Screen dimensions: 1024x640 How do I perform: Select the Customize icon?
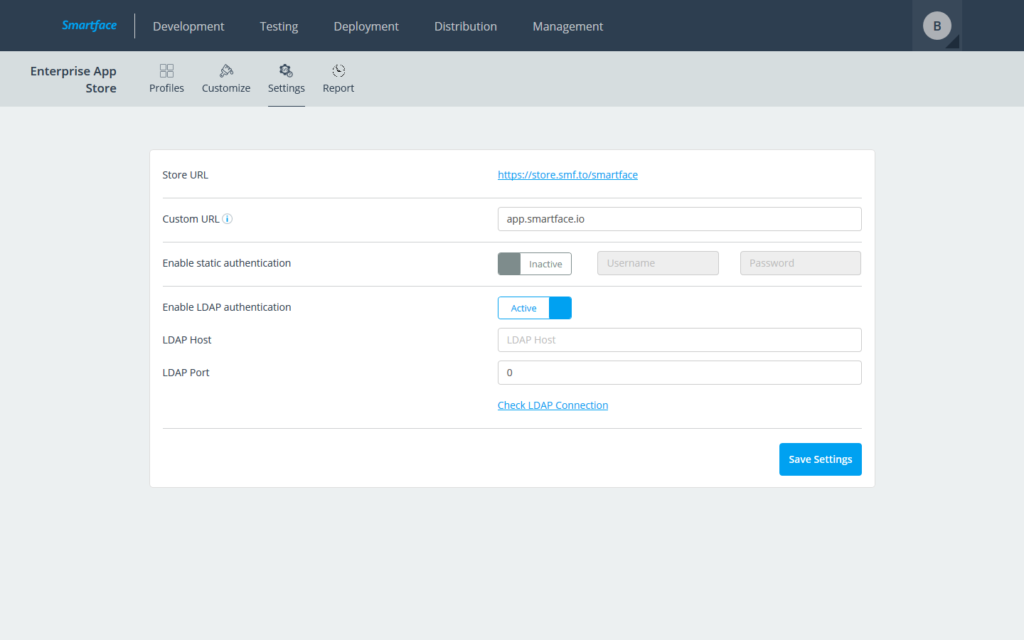point(226,79)
